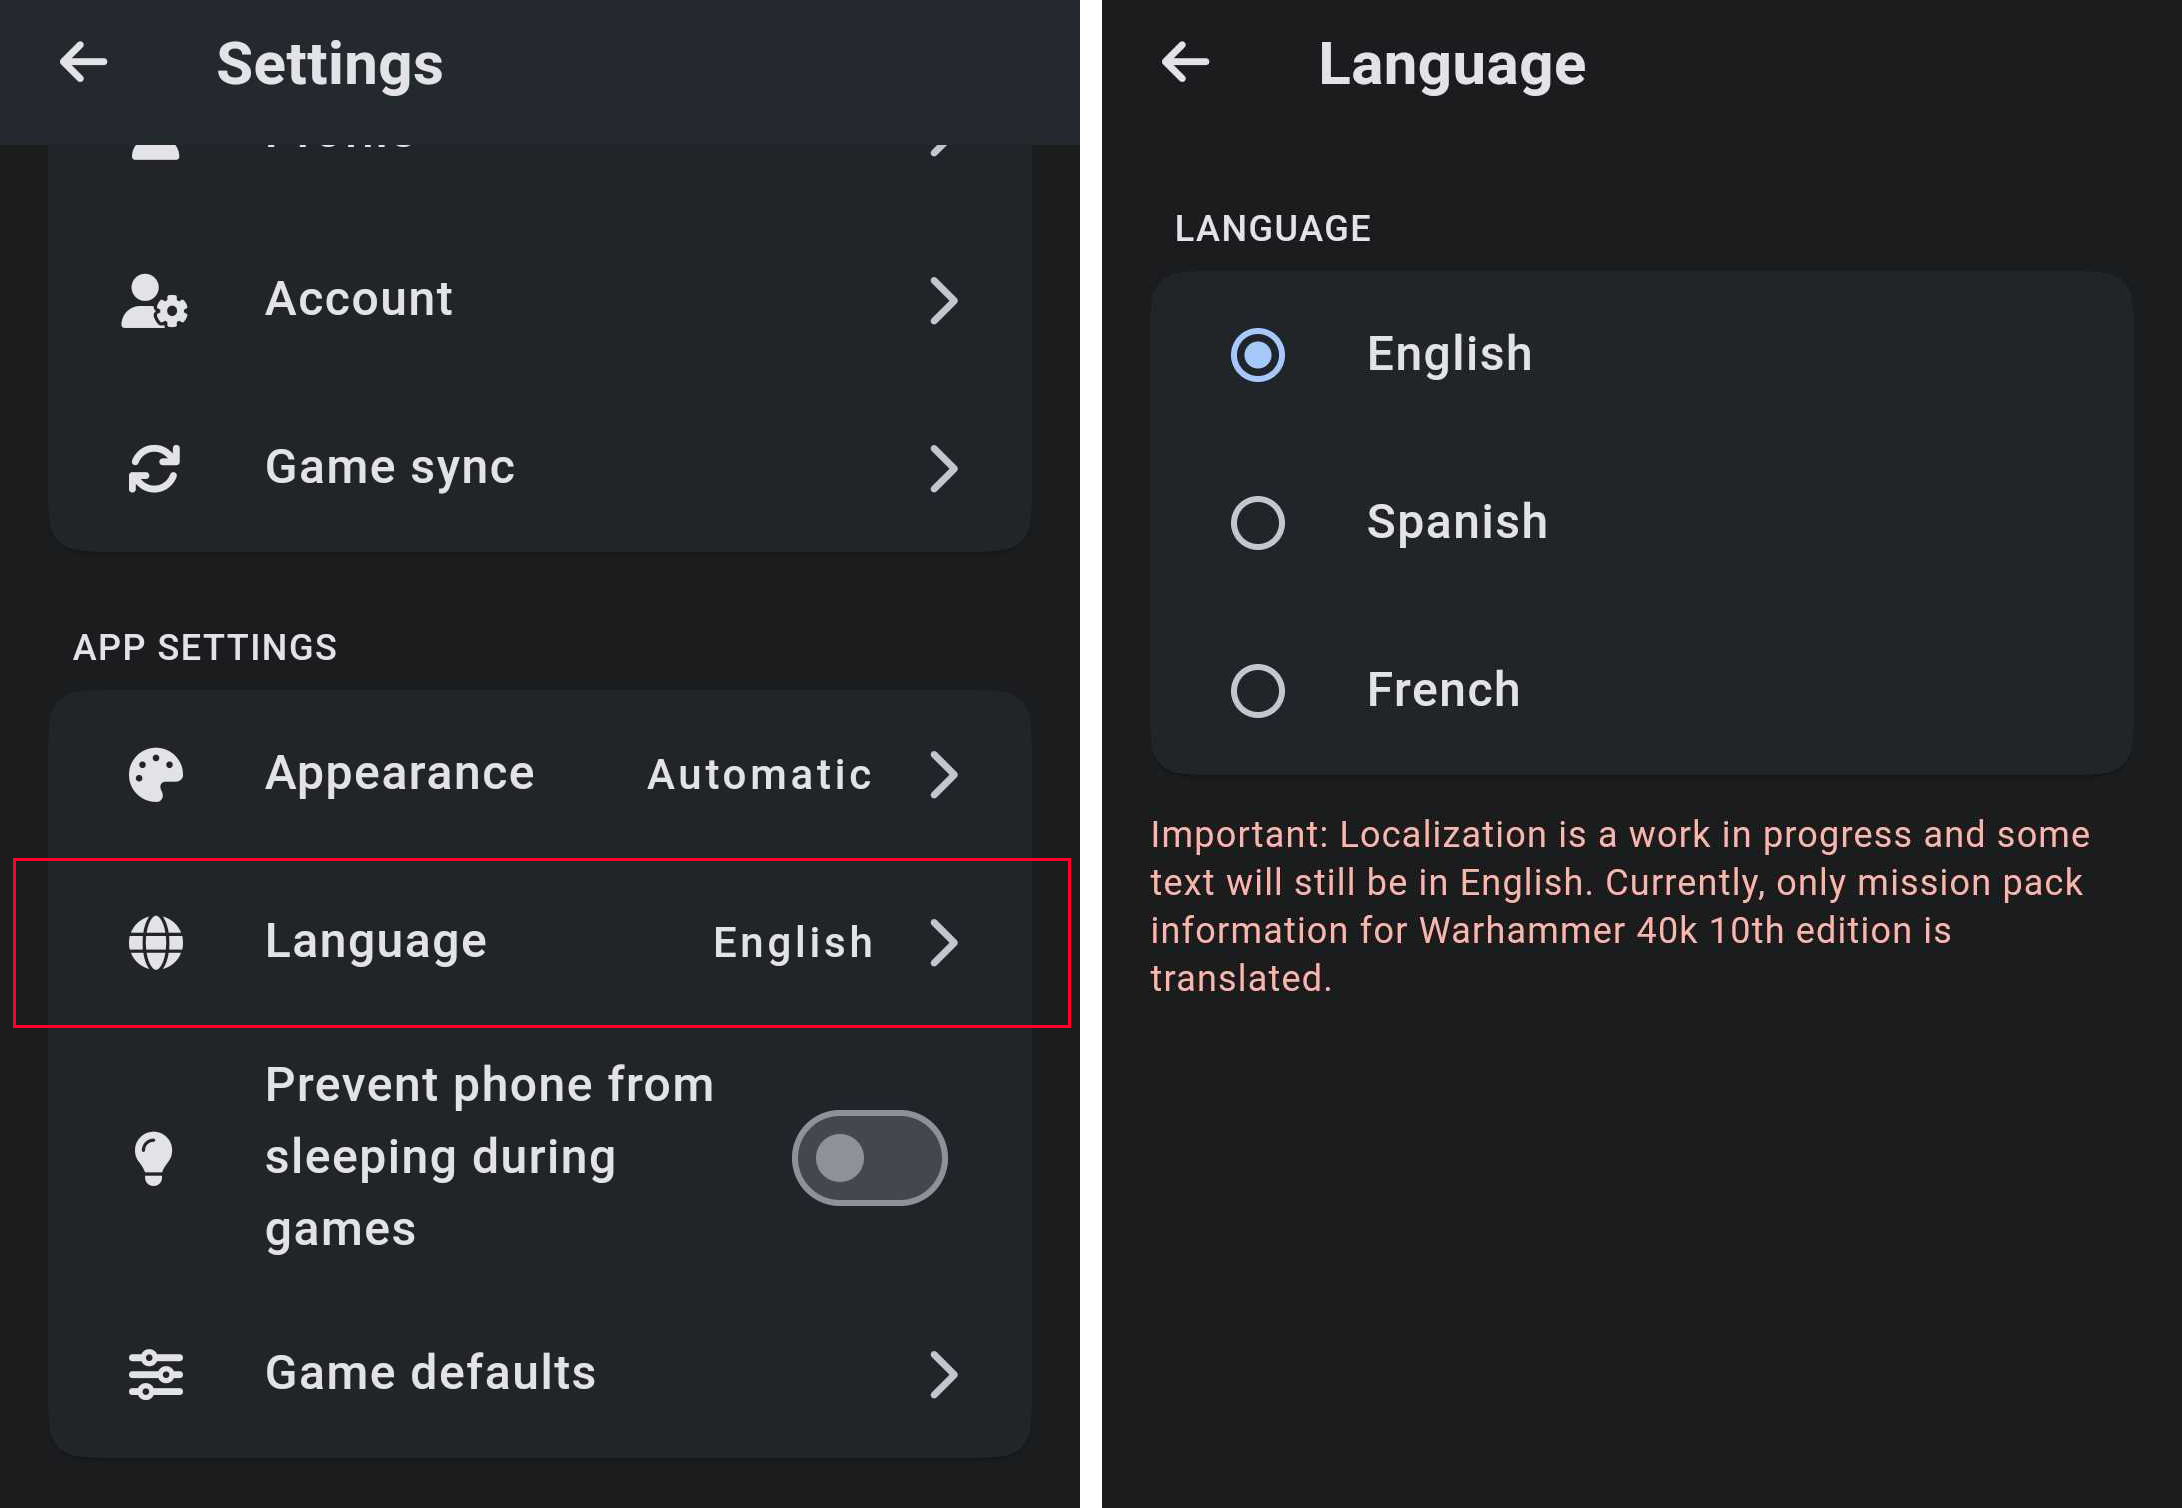
Task: Click the Language globe icon
Action: click(156, 942)
